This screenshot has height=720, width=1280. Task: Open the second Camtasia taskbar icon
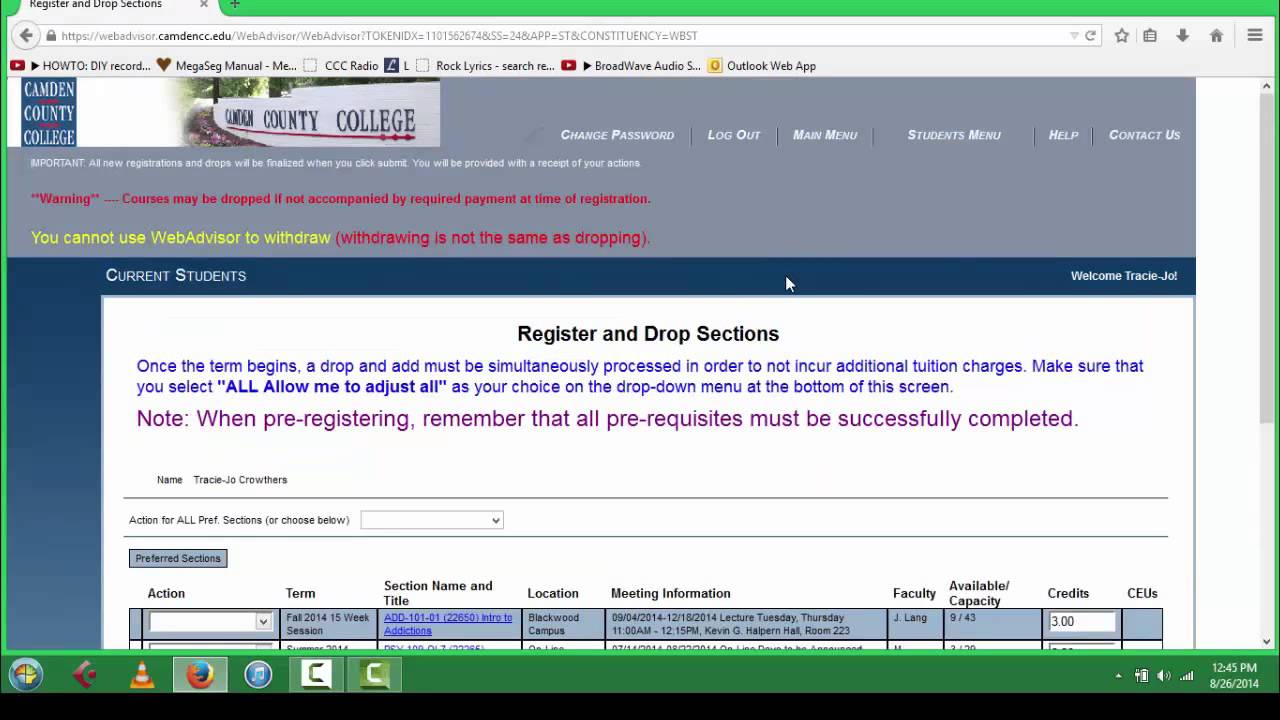[x=374, y=675]
